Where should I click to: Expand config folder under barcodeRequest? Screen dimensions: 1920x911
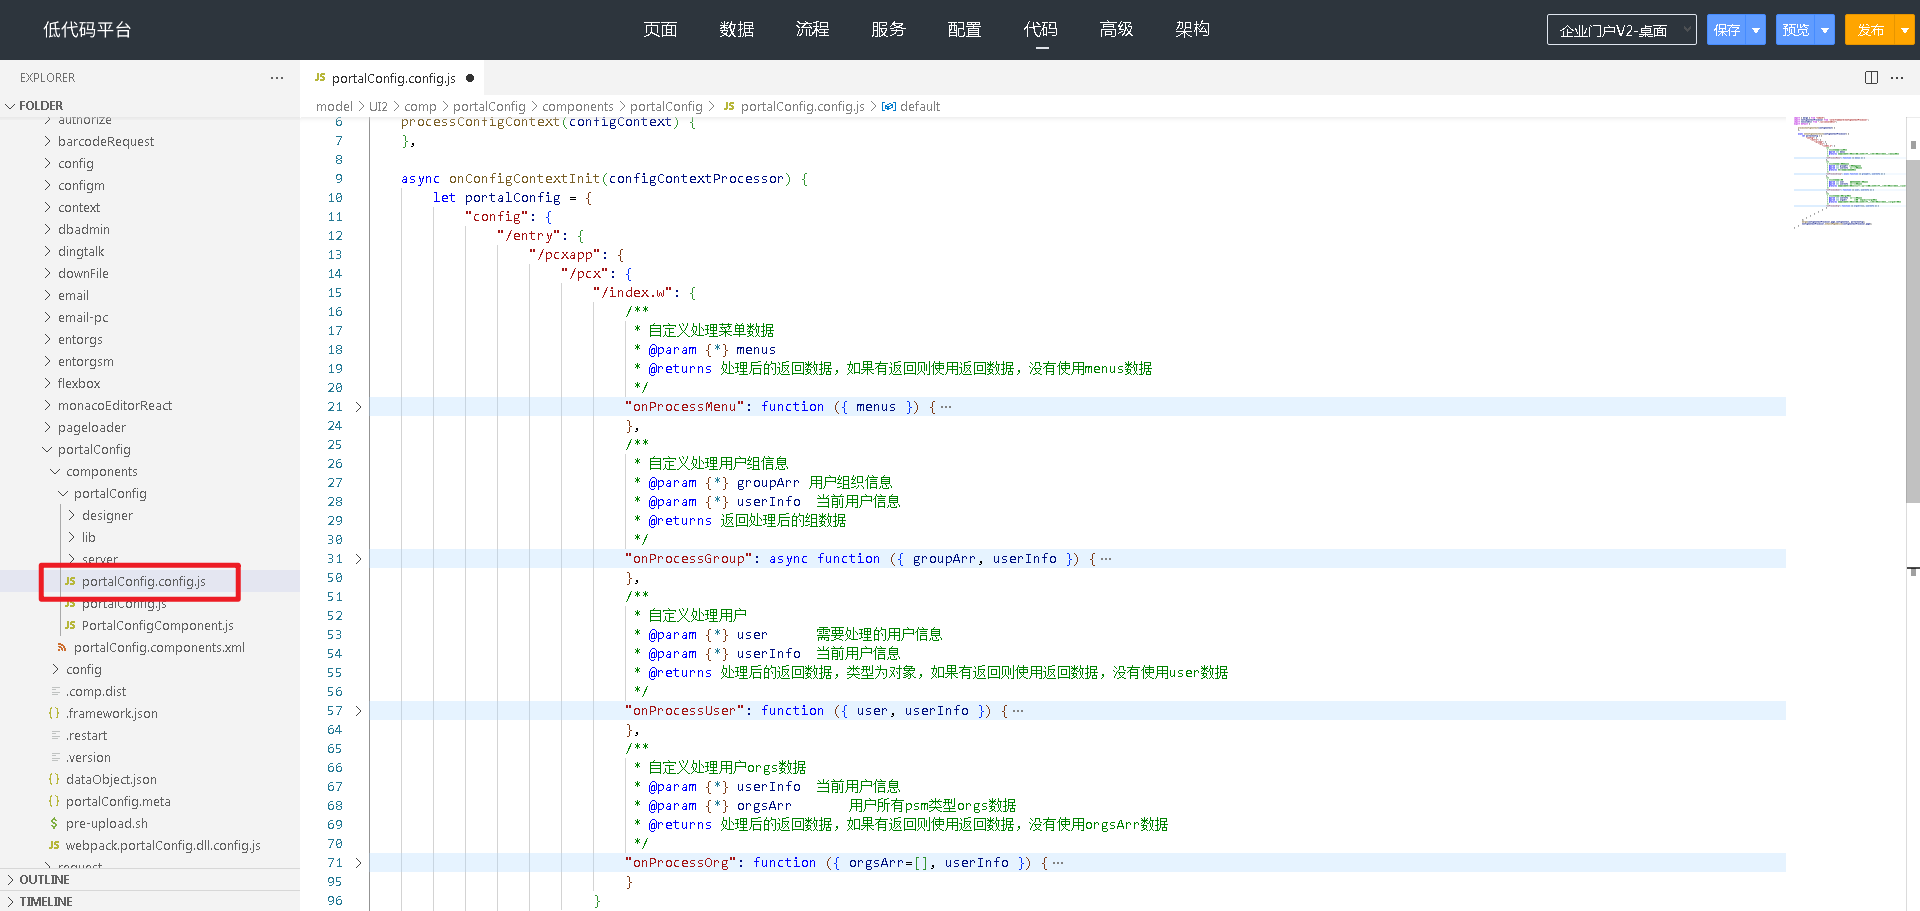(x=75, y=164)
